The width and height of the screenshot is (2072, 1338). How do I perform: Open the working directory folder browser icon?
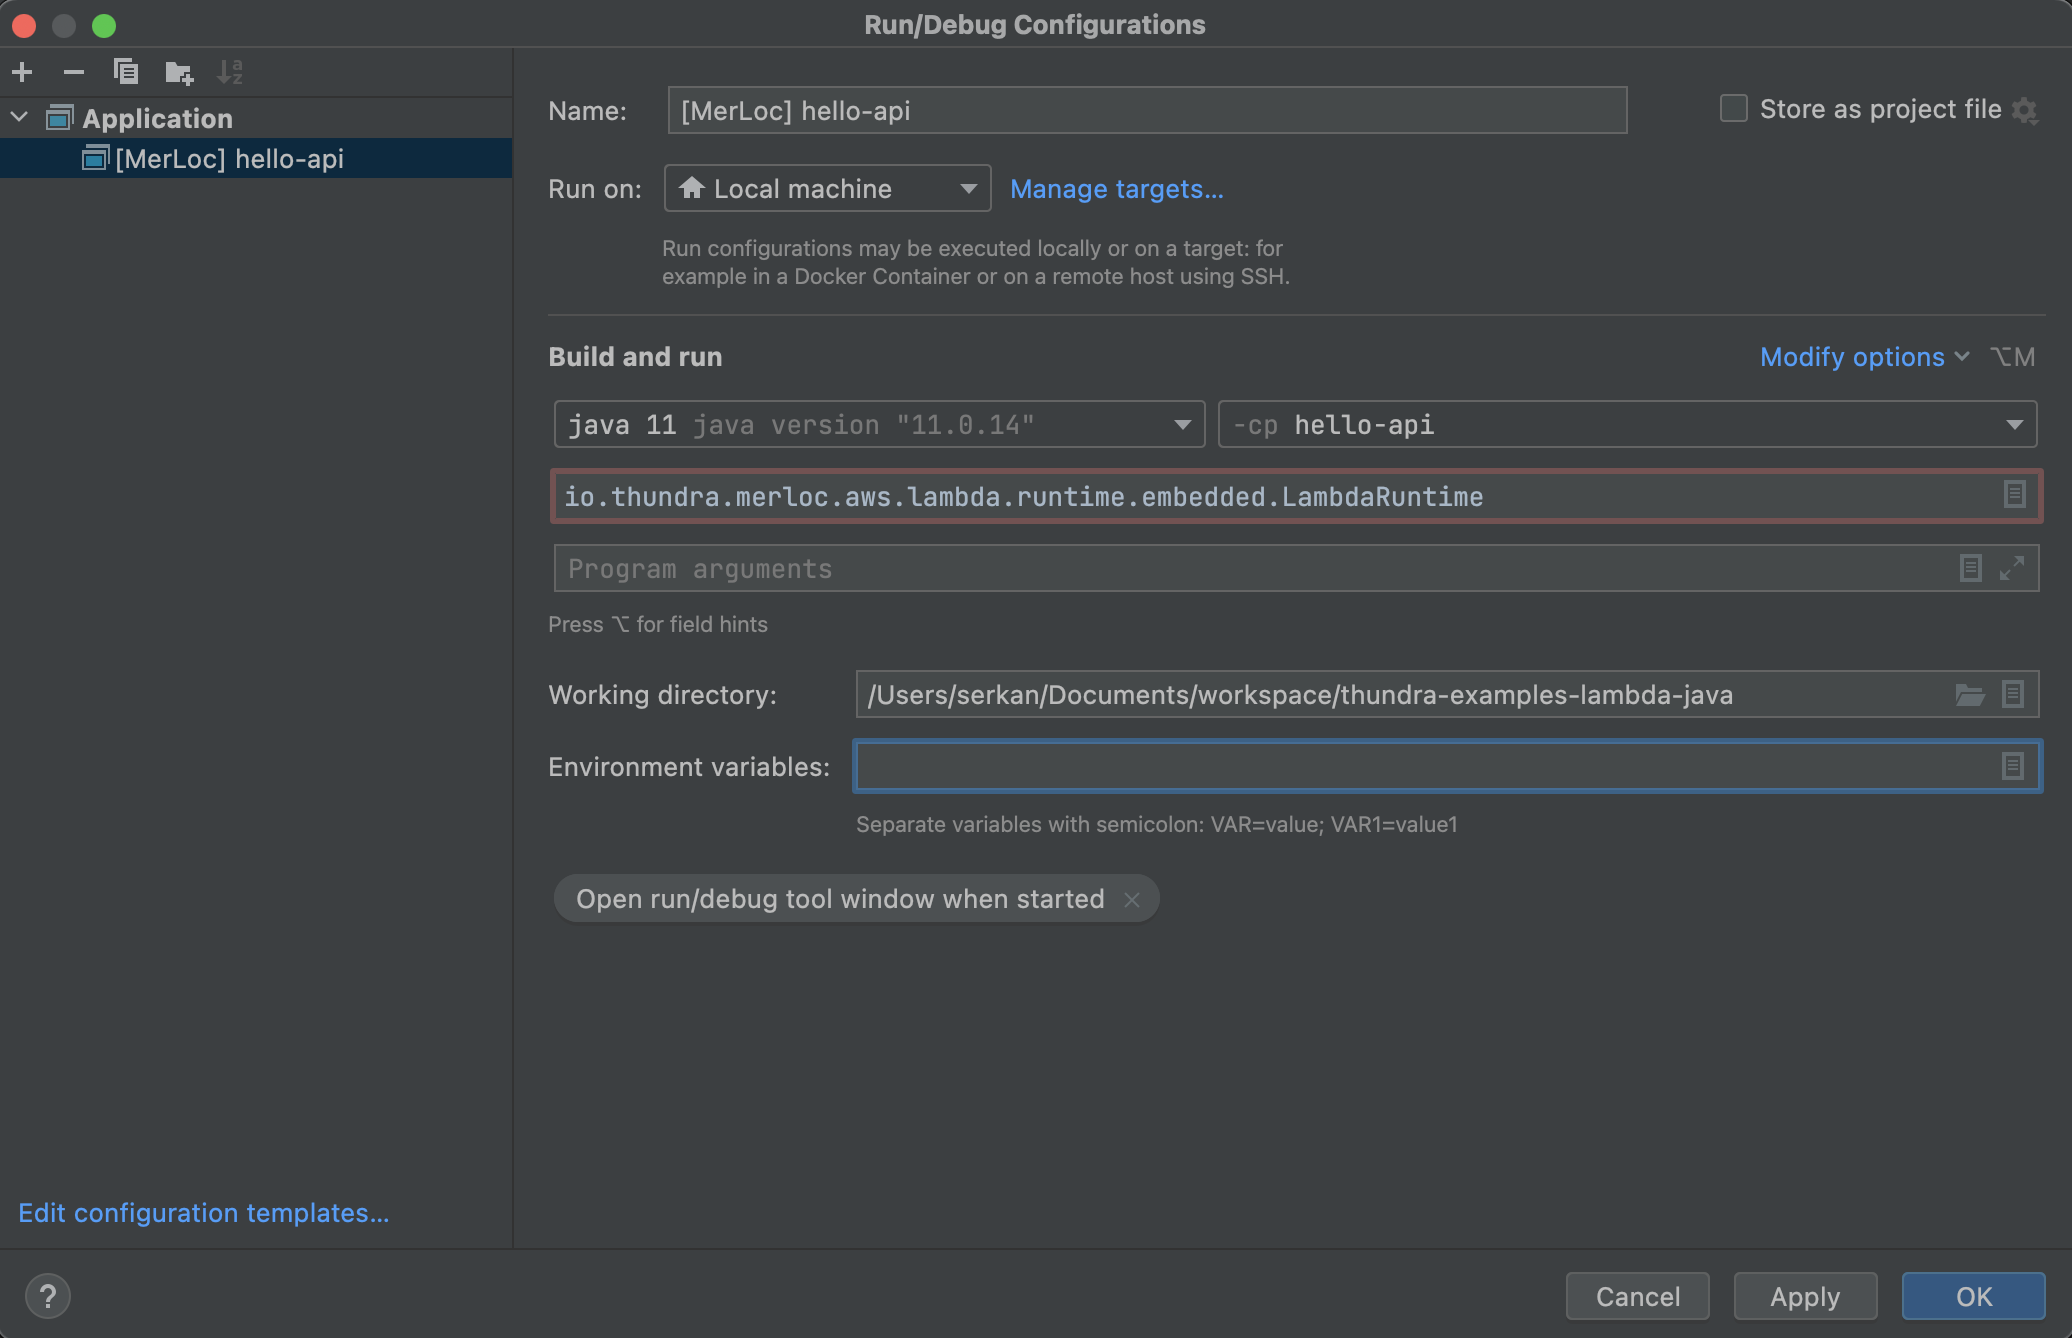point(1969,694)
